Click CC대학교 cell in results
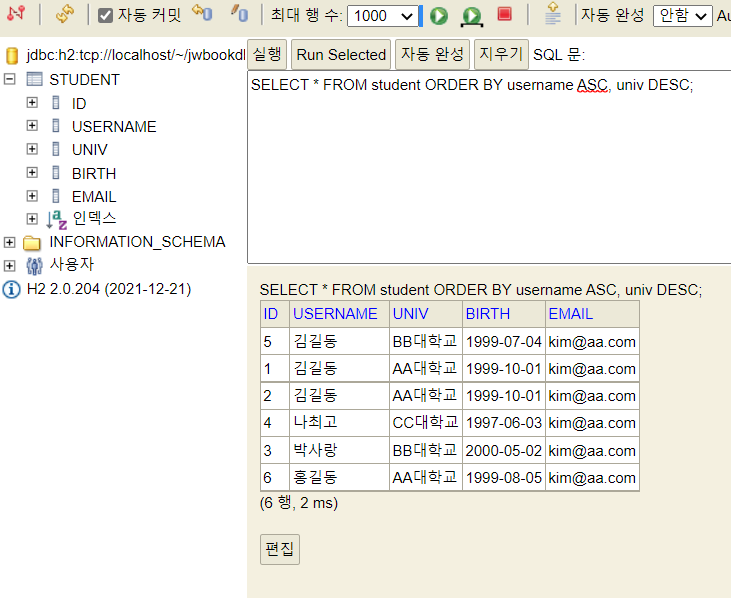The image size is (731, 598). point(426,423)
